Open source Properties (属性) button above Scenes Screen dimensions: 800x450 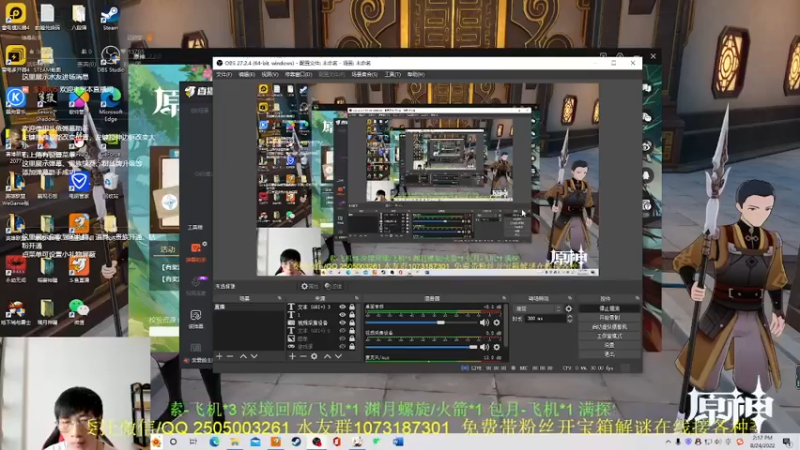click(x=309, y=286)
